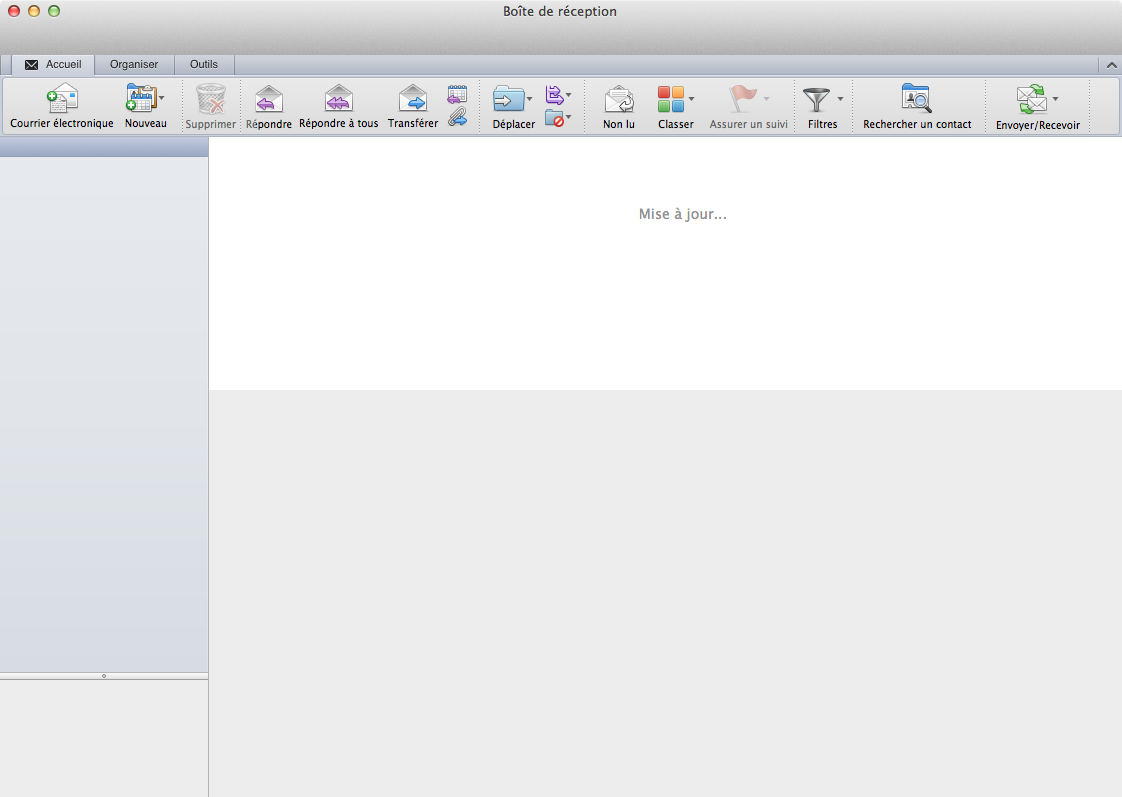Viewport: 1122px width, 797px height.
Task: Click the Supprimer trash icon
Action: [211, 99]
